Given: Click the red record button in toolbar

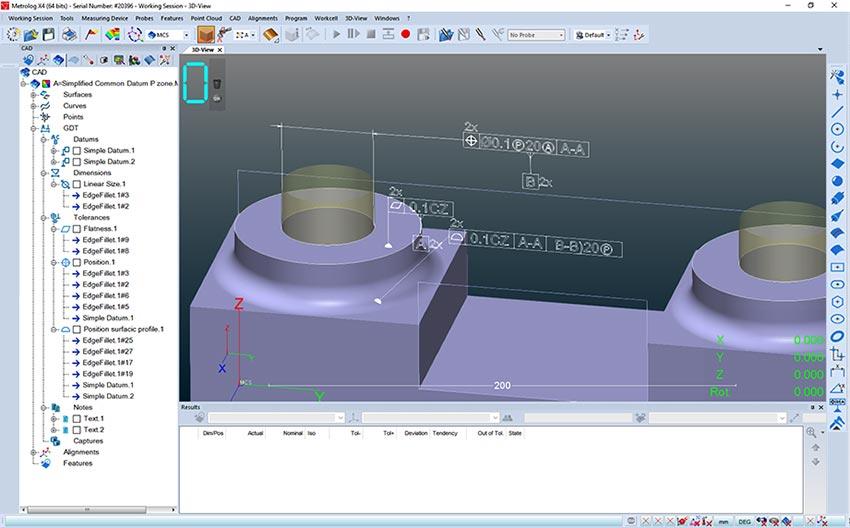Looking at the screenshot, I should pyautogui.click(x=406, y=34).
